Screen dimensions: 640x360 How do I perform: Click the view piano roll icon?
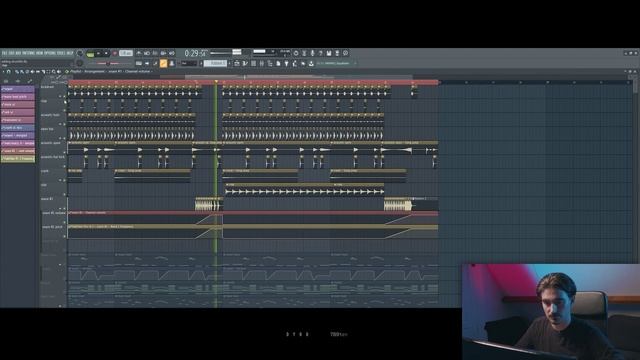[245, 63]
